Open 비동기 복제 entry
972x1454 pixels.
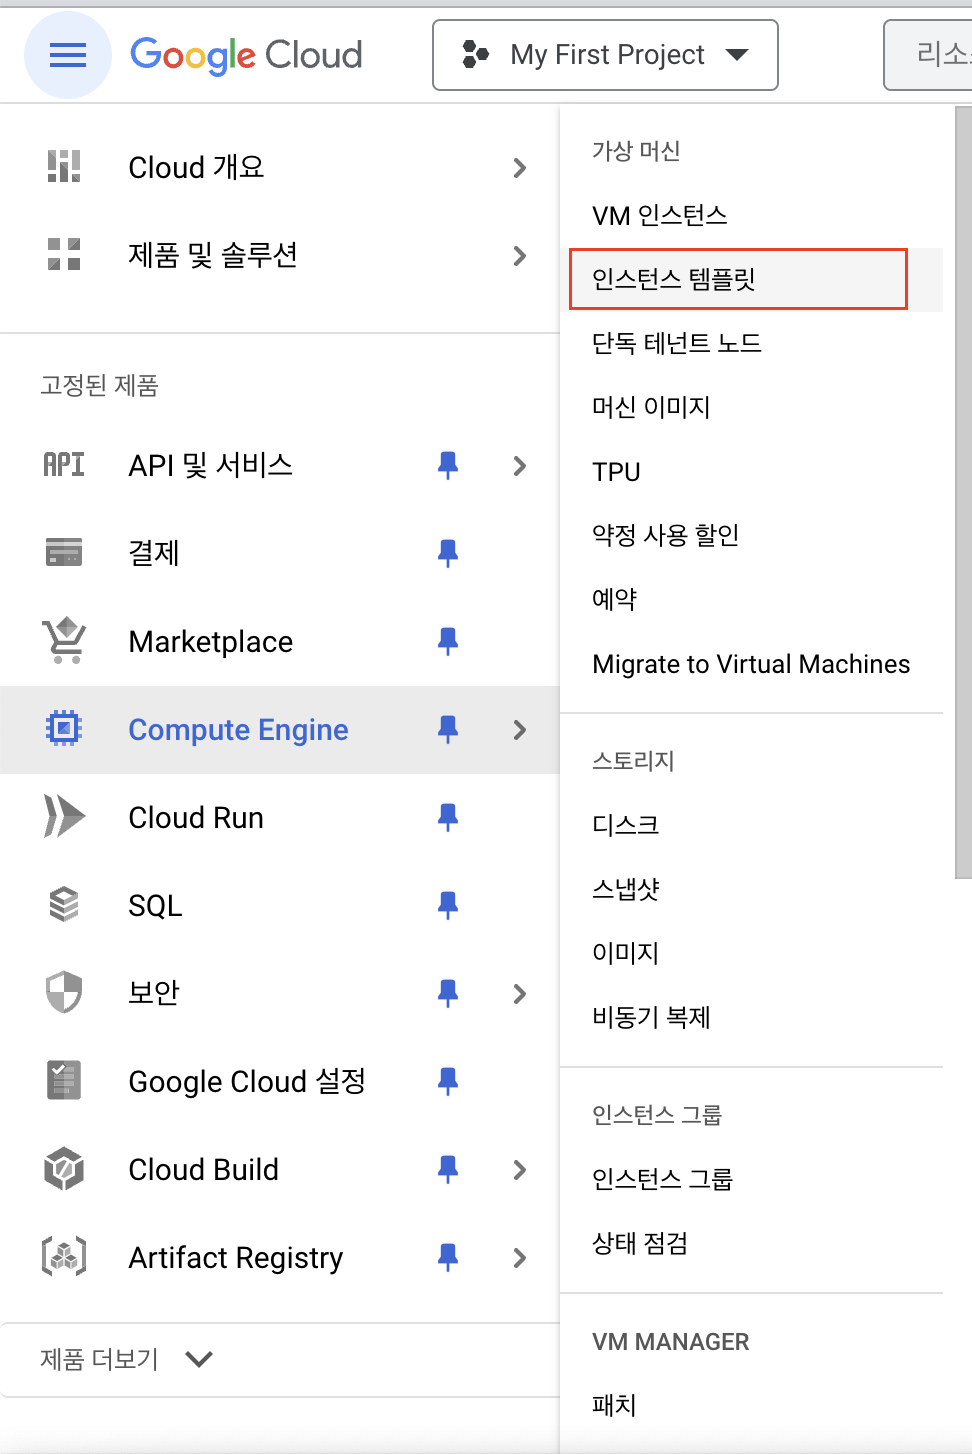[x=651, y=1017]
